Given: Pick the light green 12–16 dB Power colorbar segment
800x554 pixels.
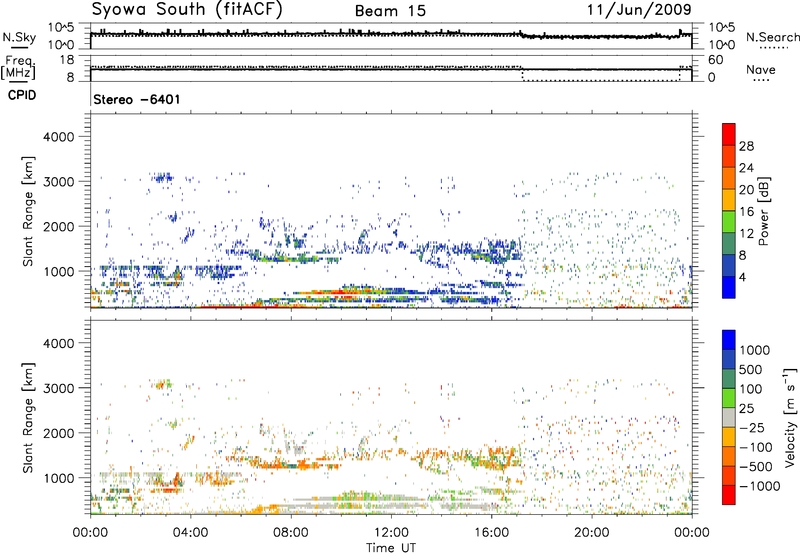Looking at the screenshot, I should [x=729, y=221].
